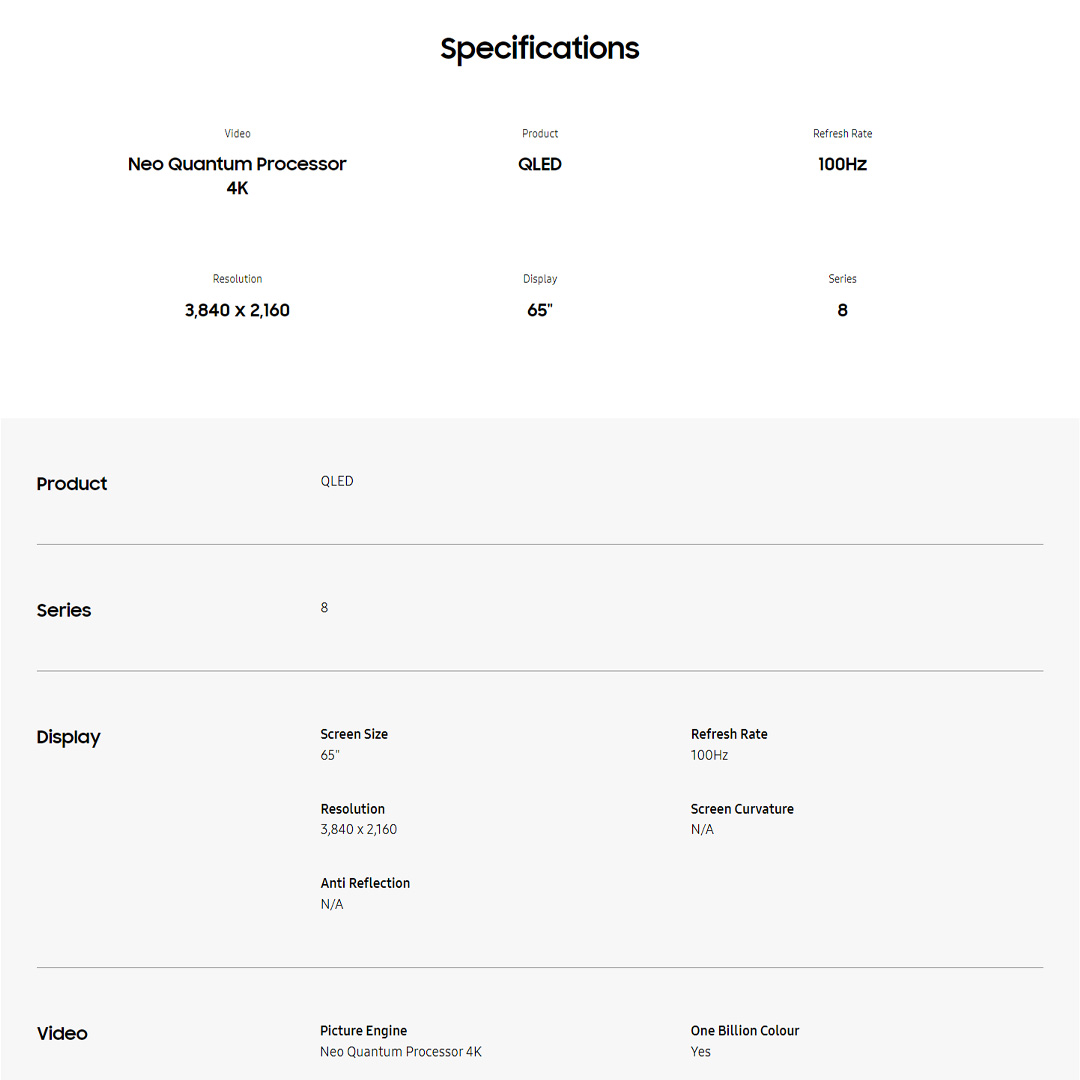The image size is (1080, 1080).
Task: Click the bold 3,840 x 2,160 summary value
Action: click(237, 310)
